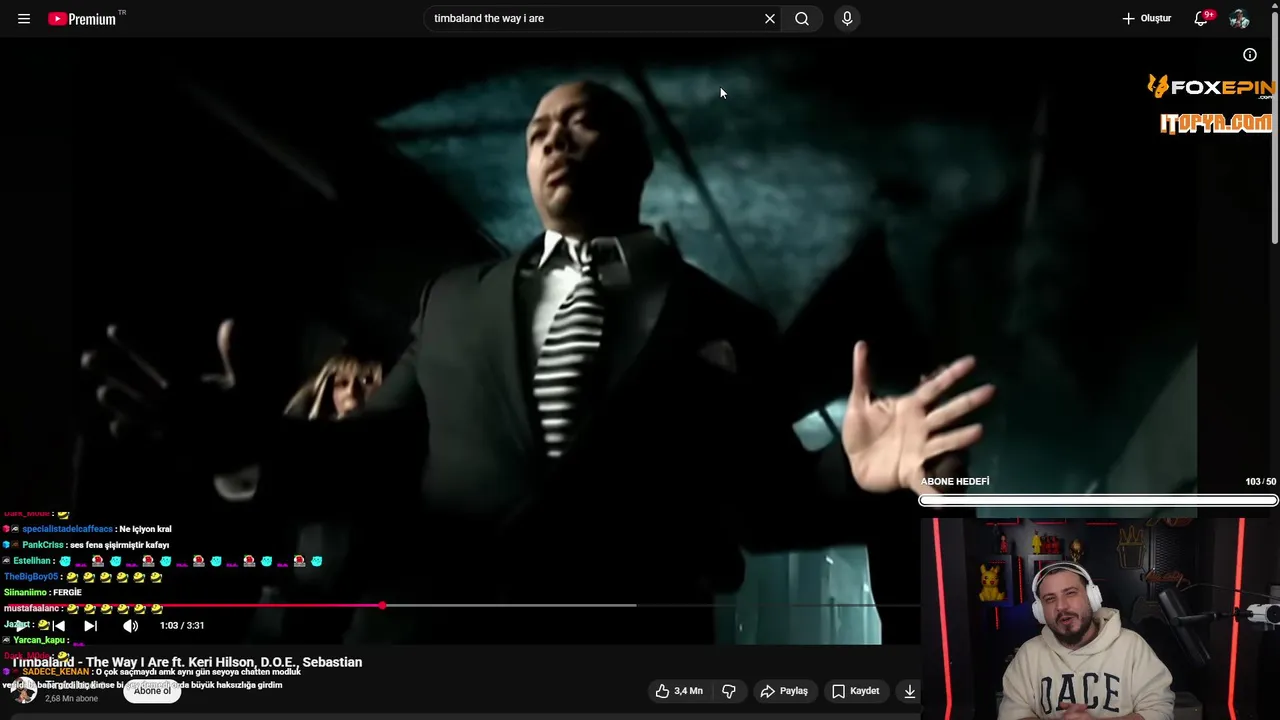Click the Timbaland video title text
The width and height of the screenshot is (1280, 720).
coord(187,662)
